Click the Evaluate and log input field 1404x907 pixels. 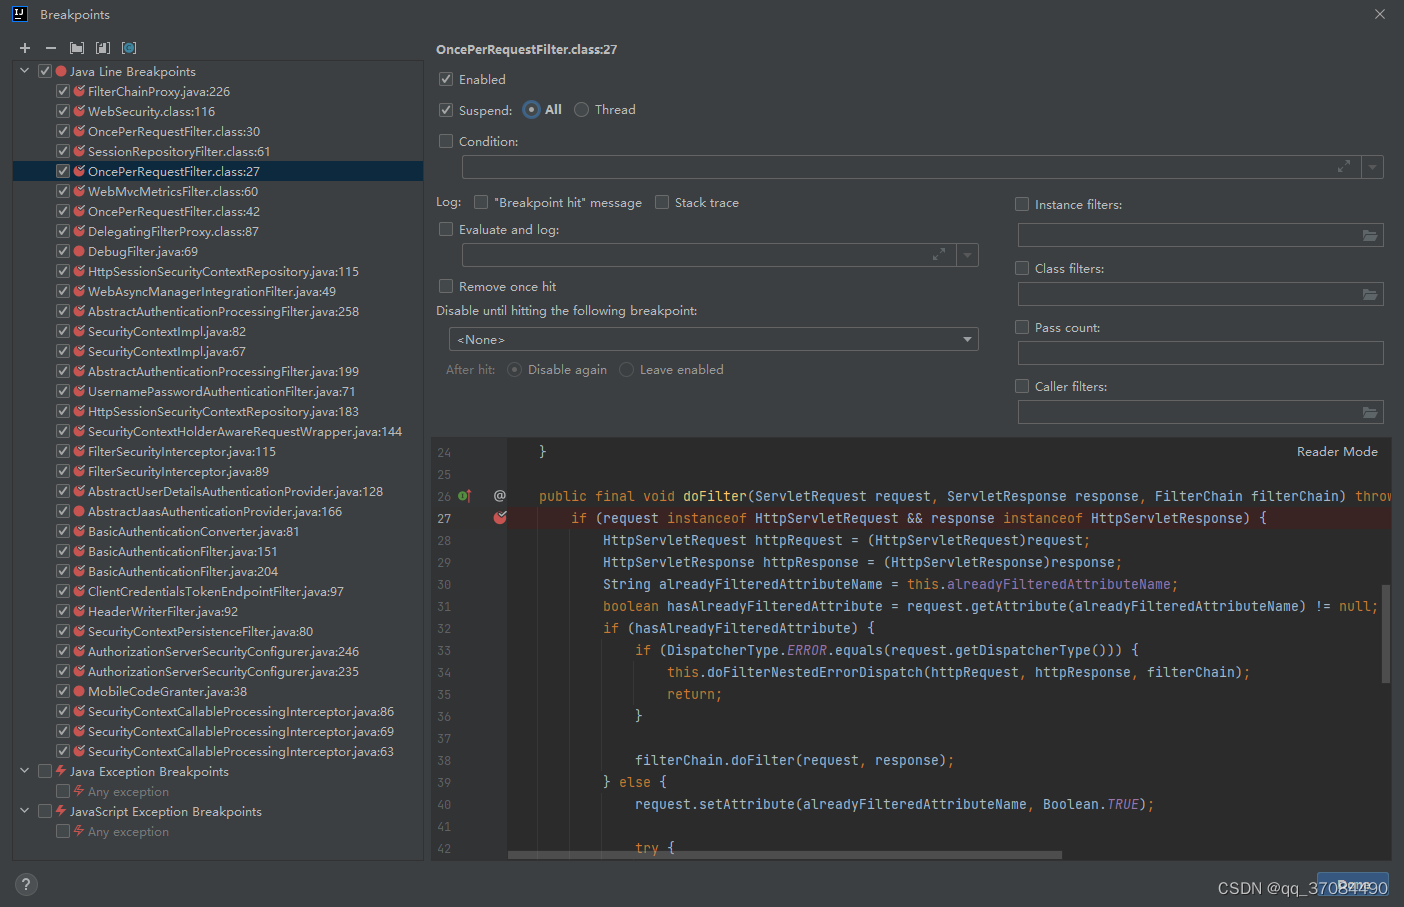[709, 255]
